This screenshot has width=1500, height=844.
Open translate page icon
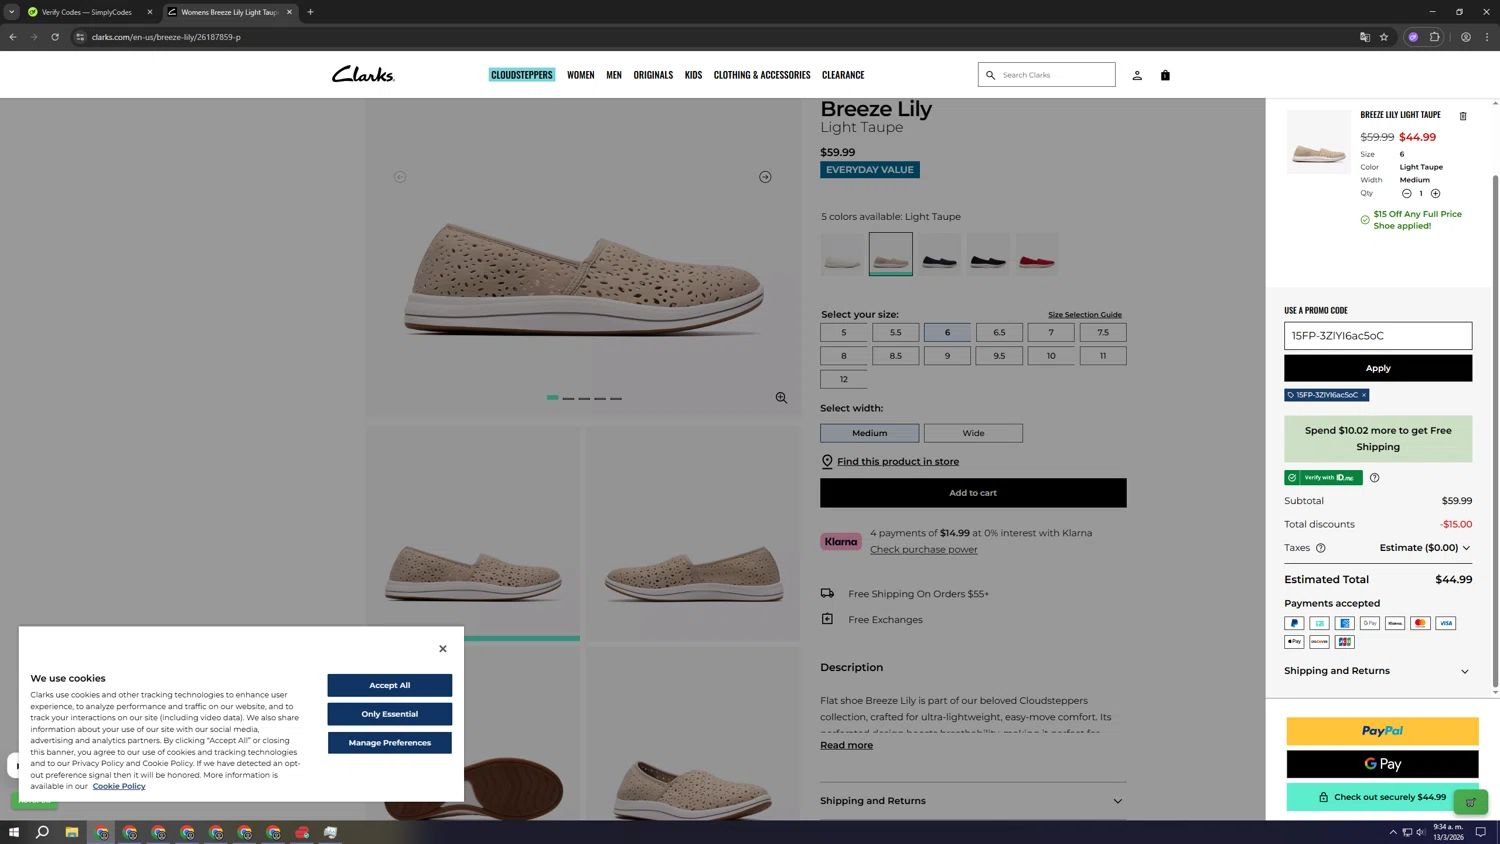[x=1364, y=37]
